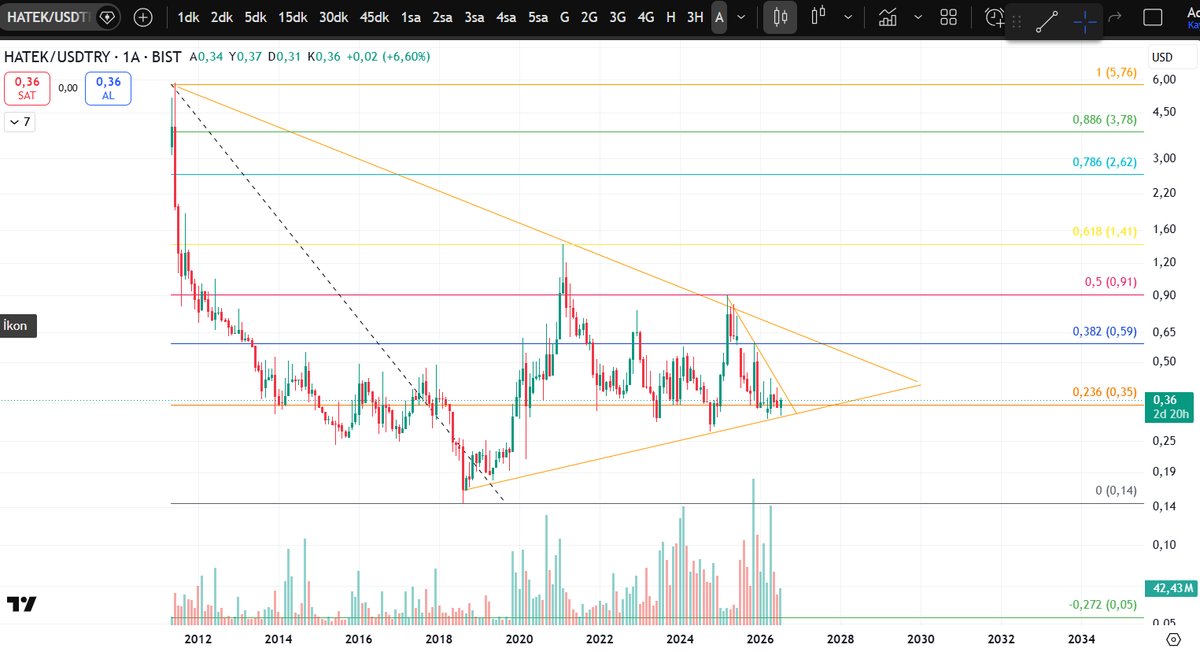This screenshot has height=652, width=1200.
Task: Choose the 3H interval
Action: pyautogui.click(x=695, y=17)
